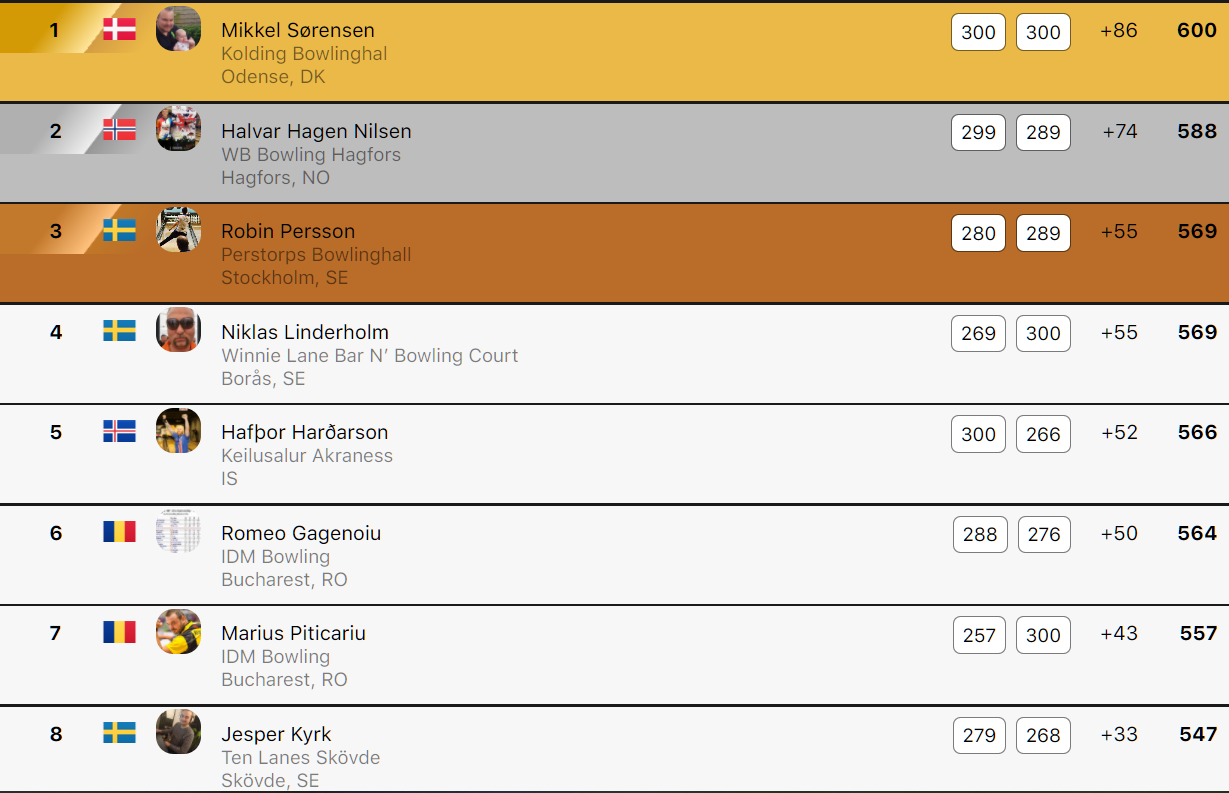Select the Kolding Bowlinghal venue text
The height and width of the screenshot is (793, 1229).
point(304,54)
